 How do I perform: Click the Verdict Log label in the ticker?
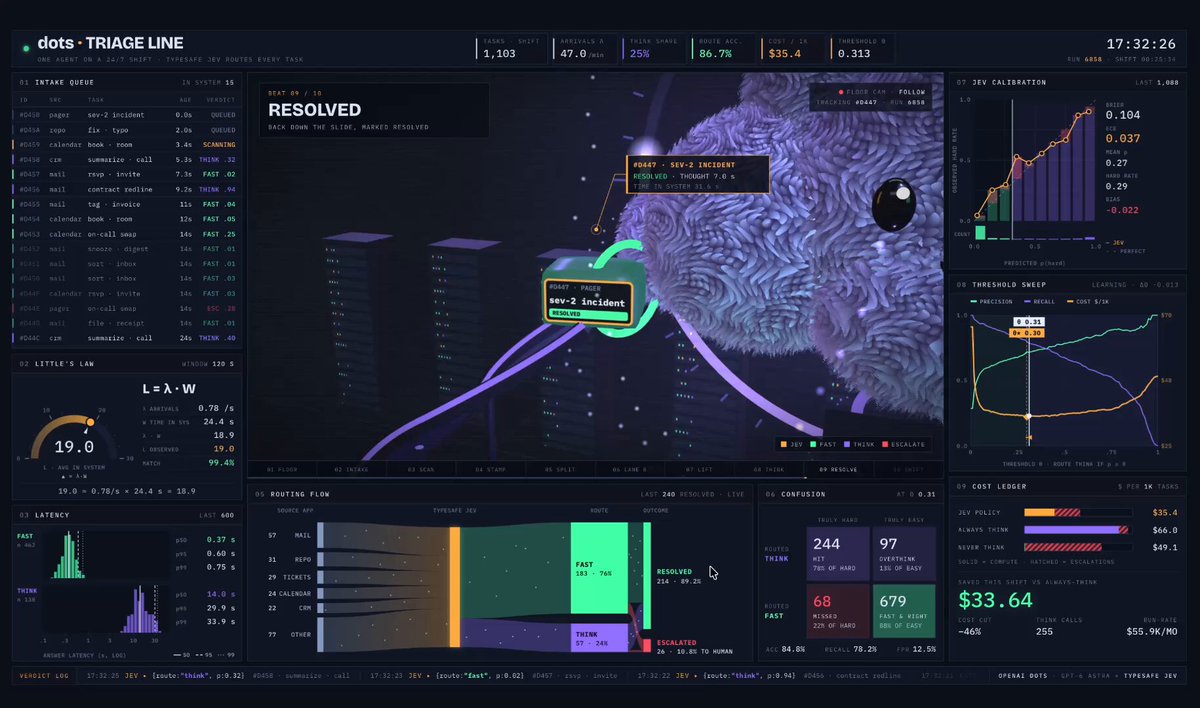42,676
